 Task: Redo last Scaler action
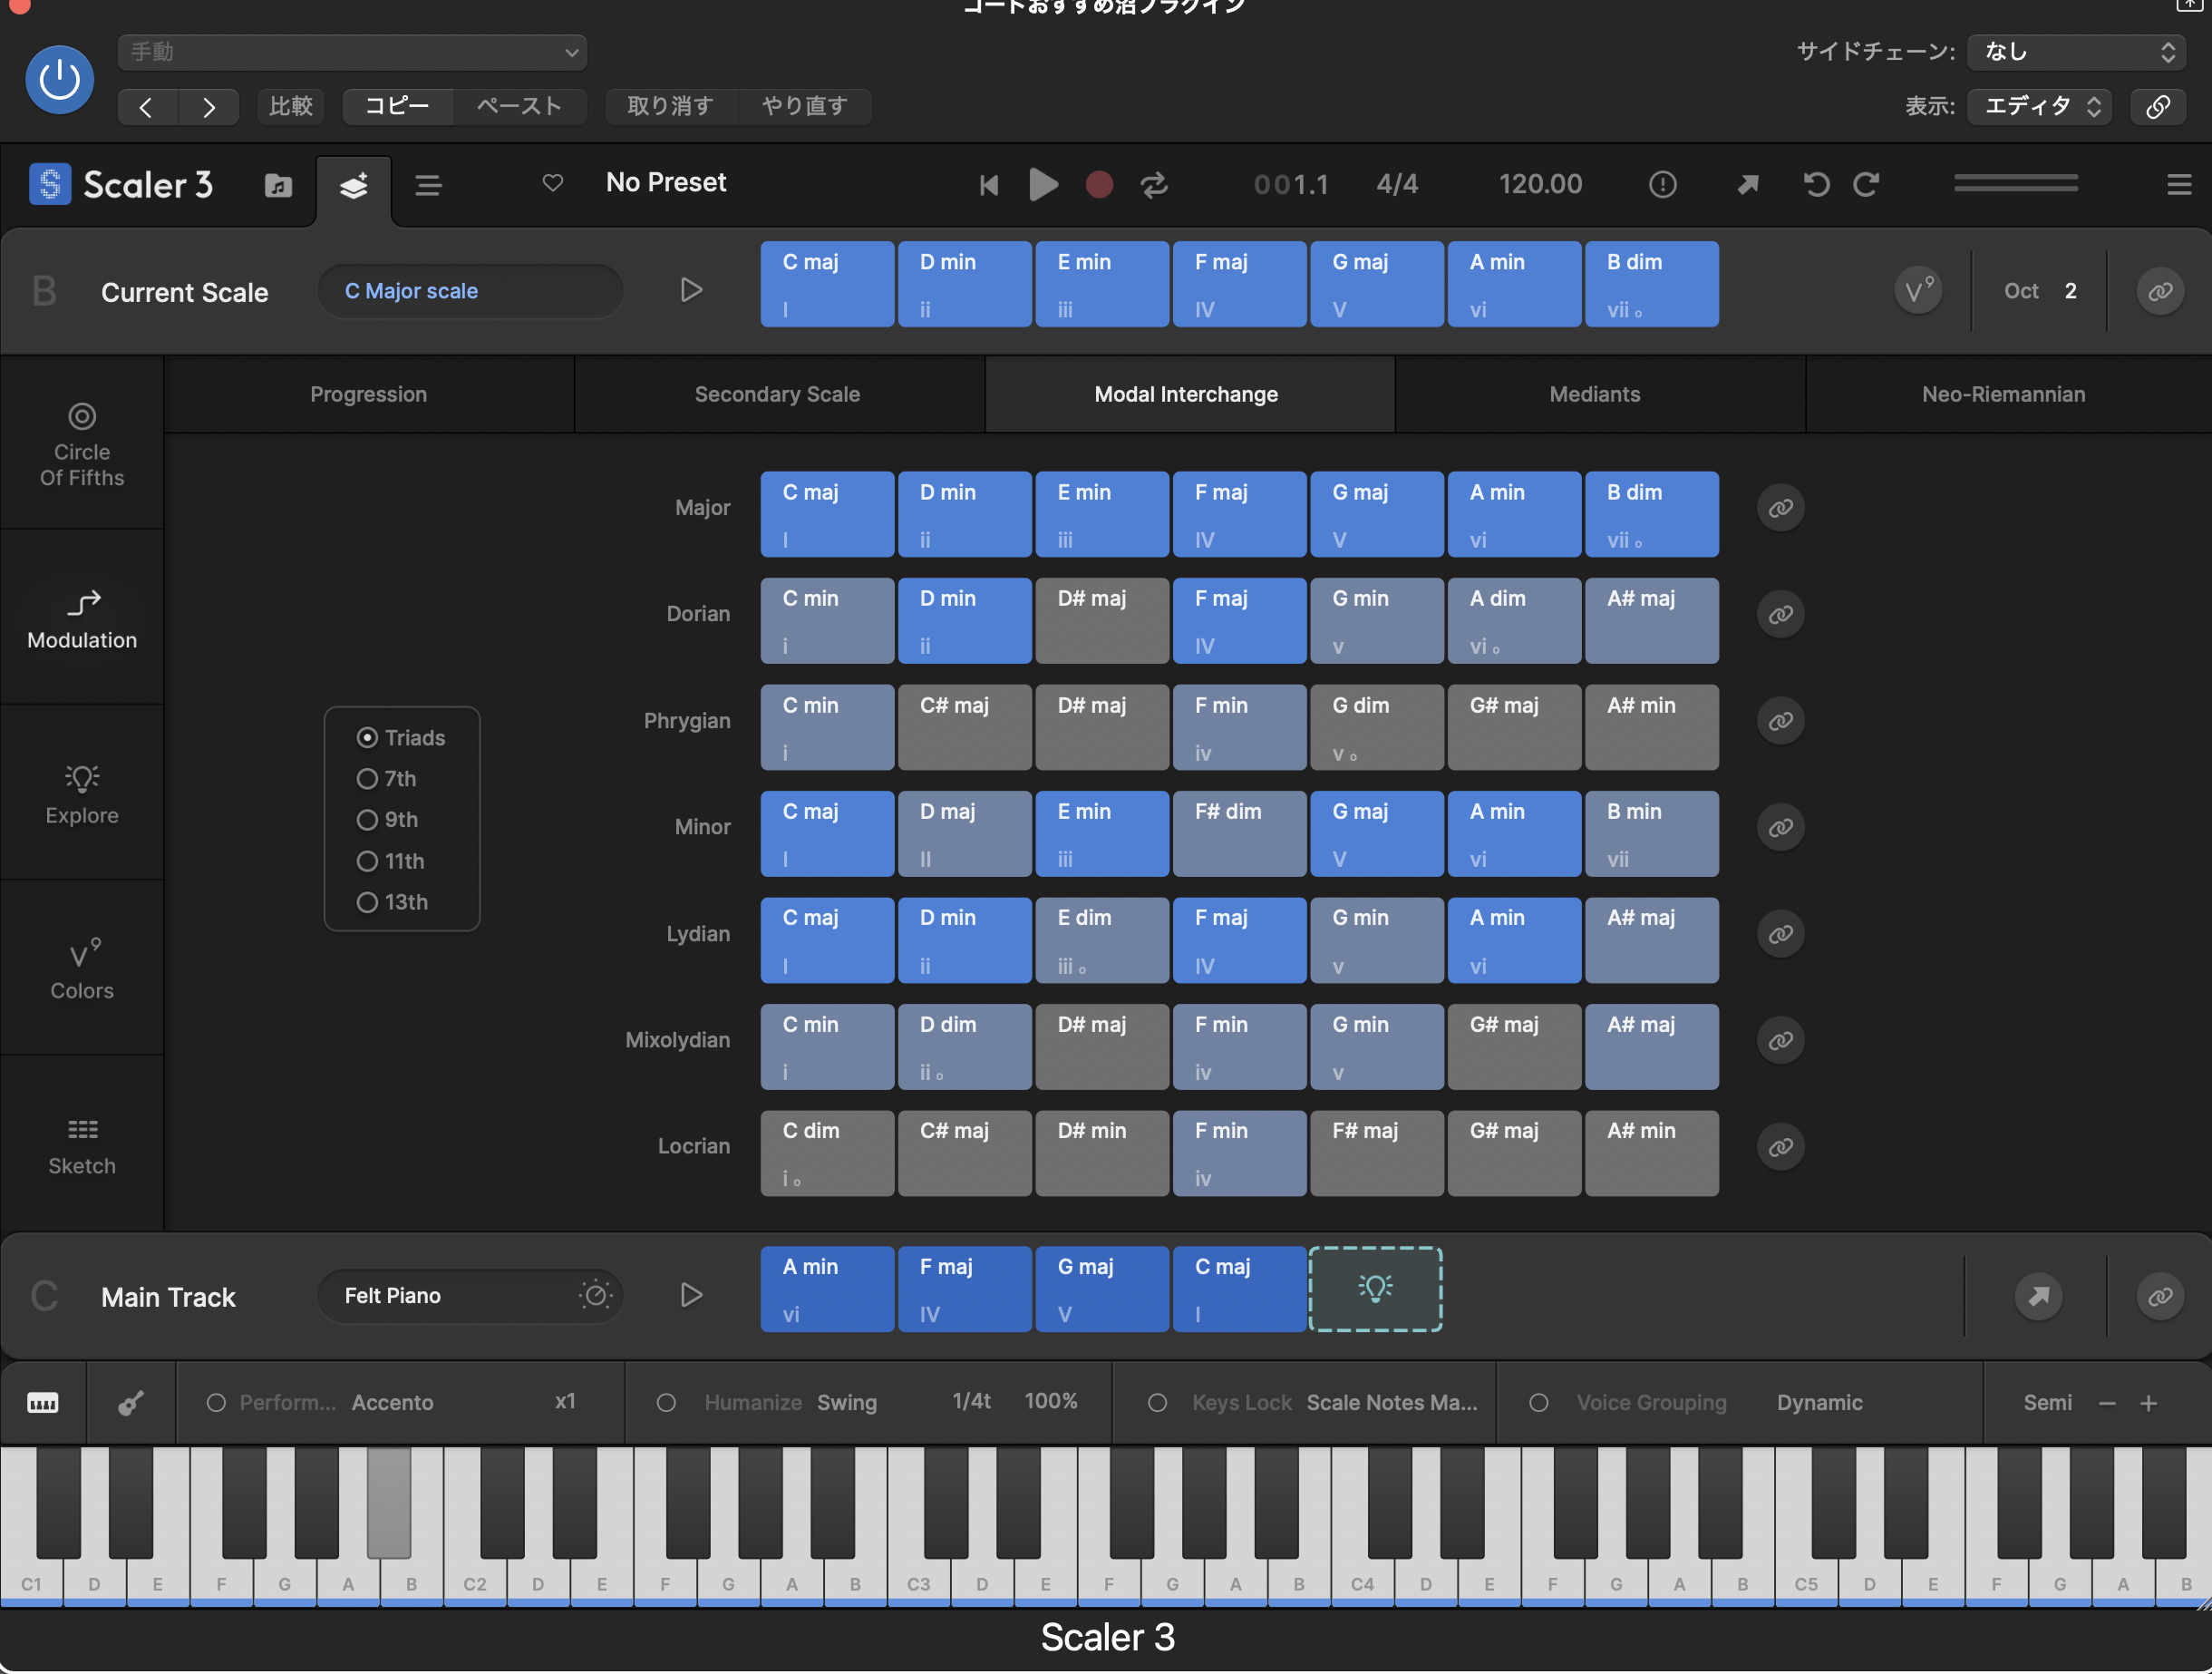[x=1866, y=185]
